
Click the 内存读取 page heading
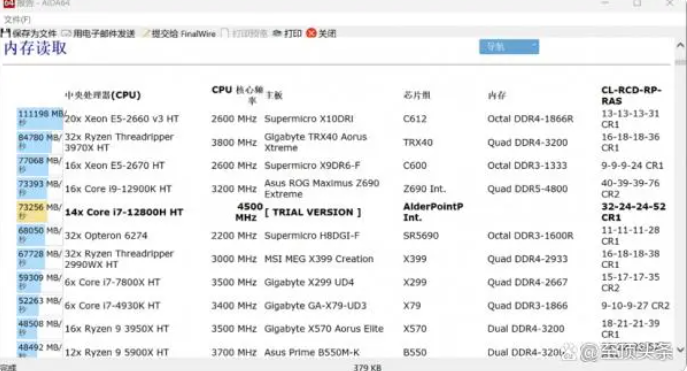coord(35,48)
